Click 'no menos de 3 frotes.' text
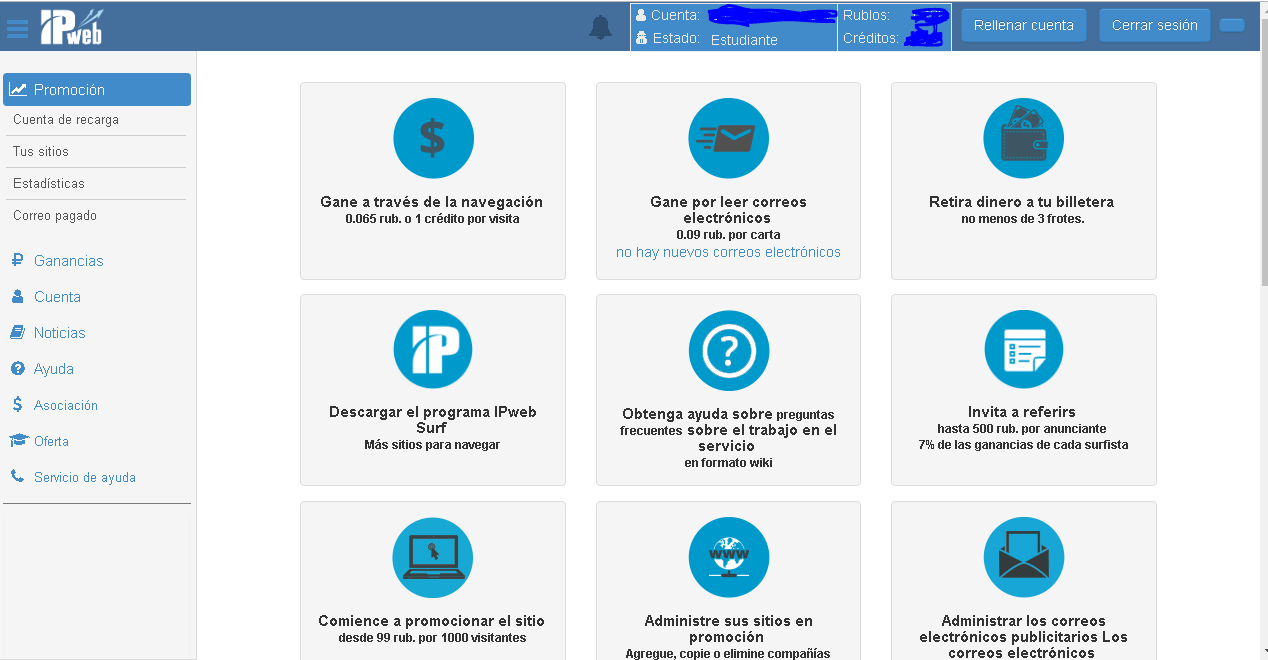Image resolution: width=1268 pixels, height=660 pixels. (1022, 219)
